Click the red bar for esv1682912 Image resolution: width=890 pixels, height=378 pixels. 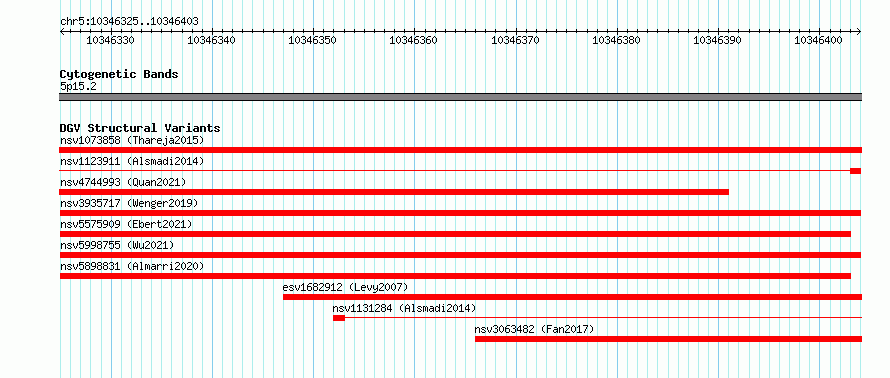click(x=572, y=297)
